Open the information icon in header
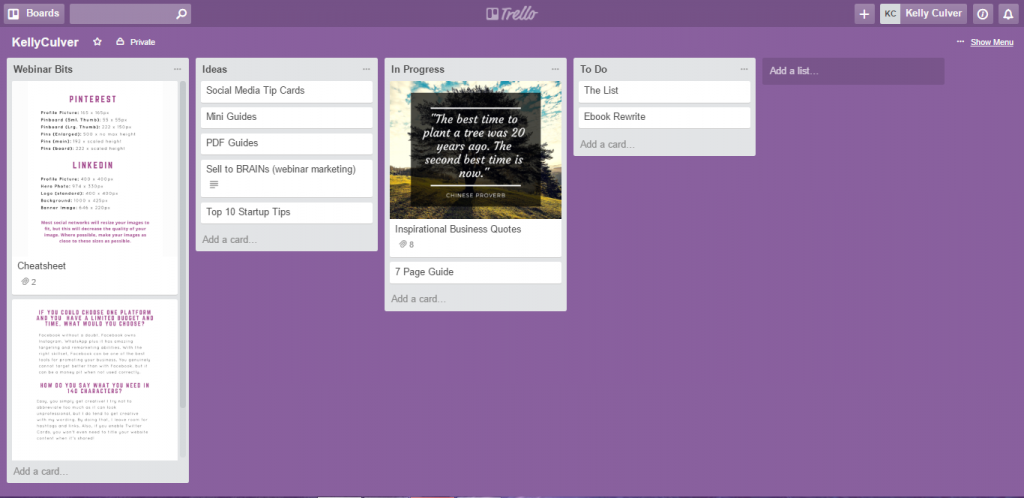 click(x=983, y=14)
